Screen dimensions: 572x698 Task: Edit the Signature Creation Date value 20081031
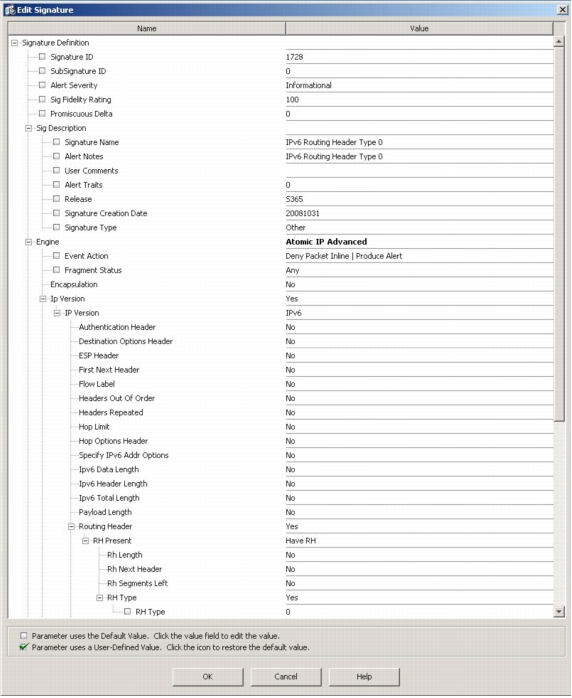419,214
